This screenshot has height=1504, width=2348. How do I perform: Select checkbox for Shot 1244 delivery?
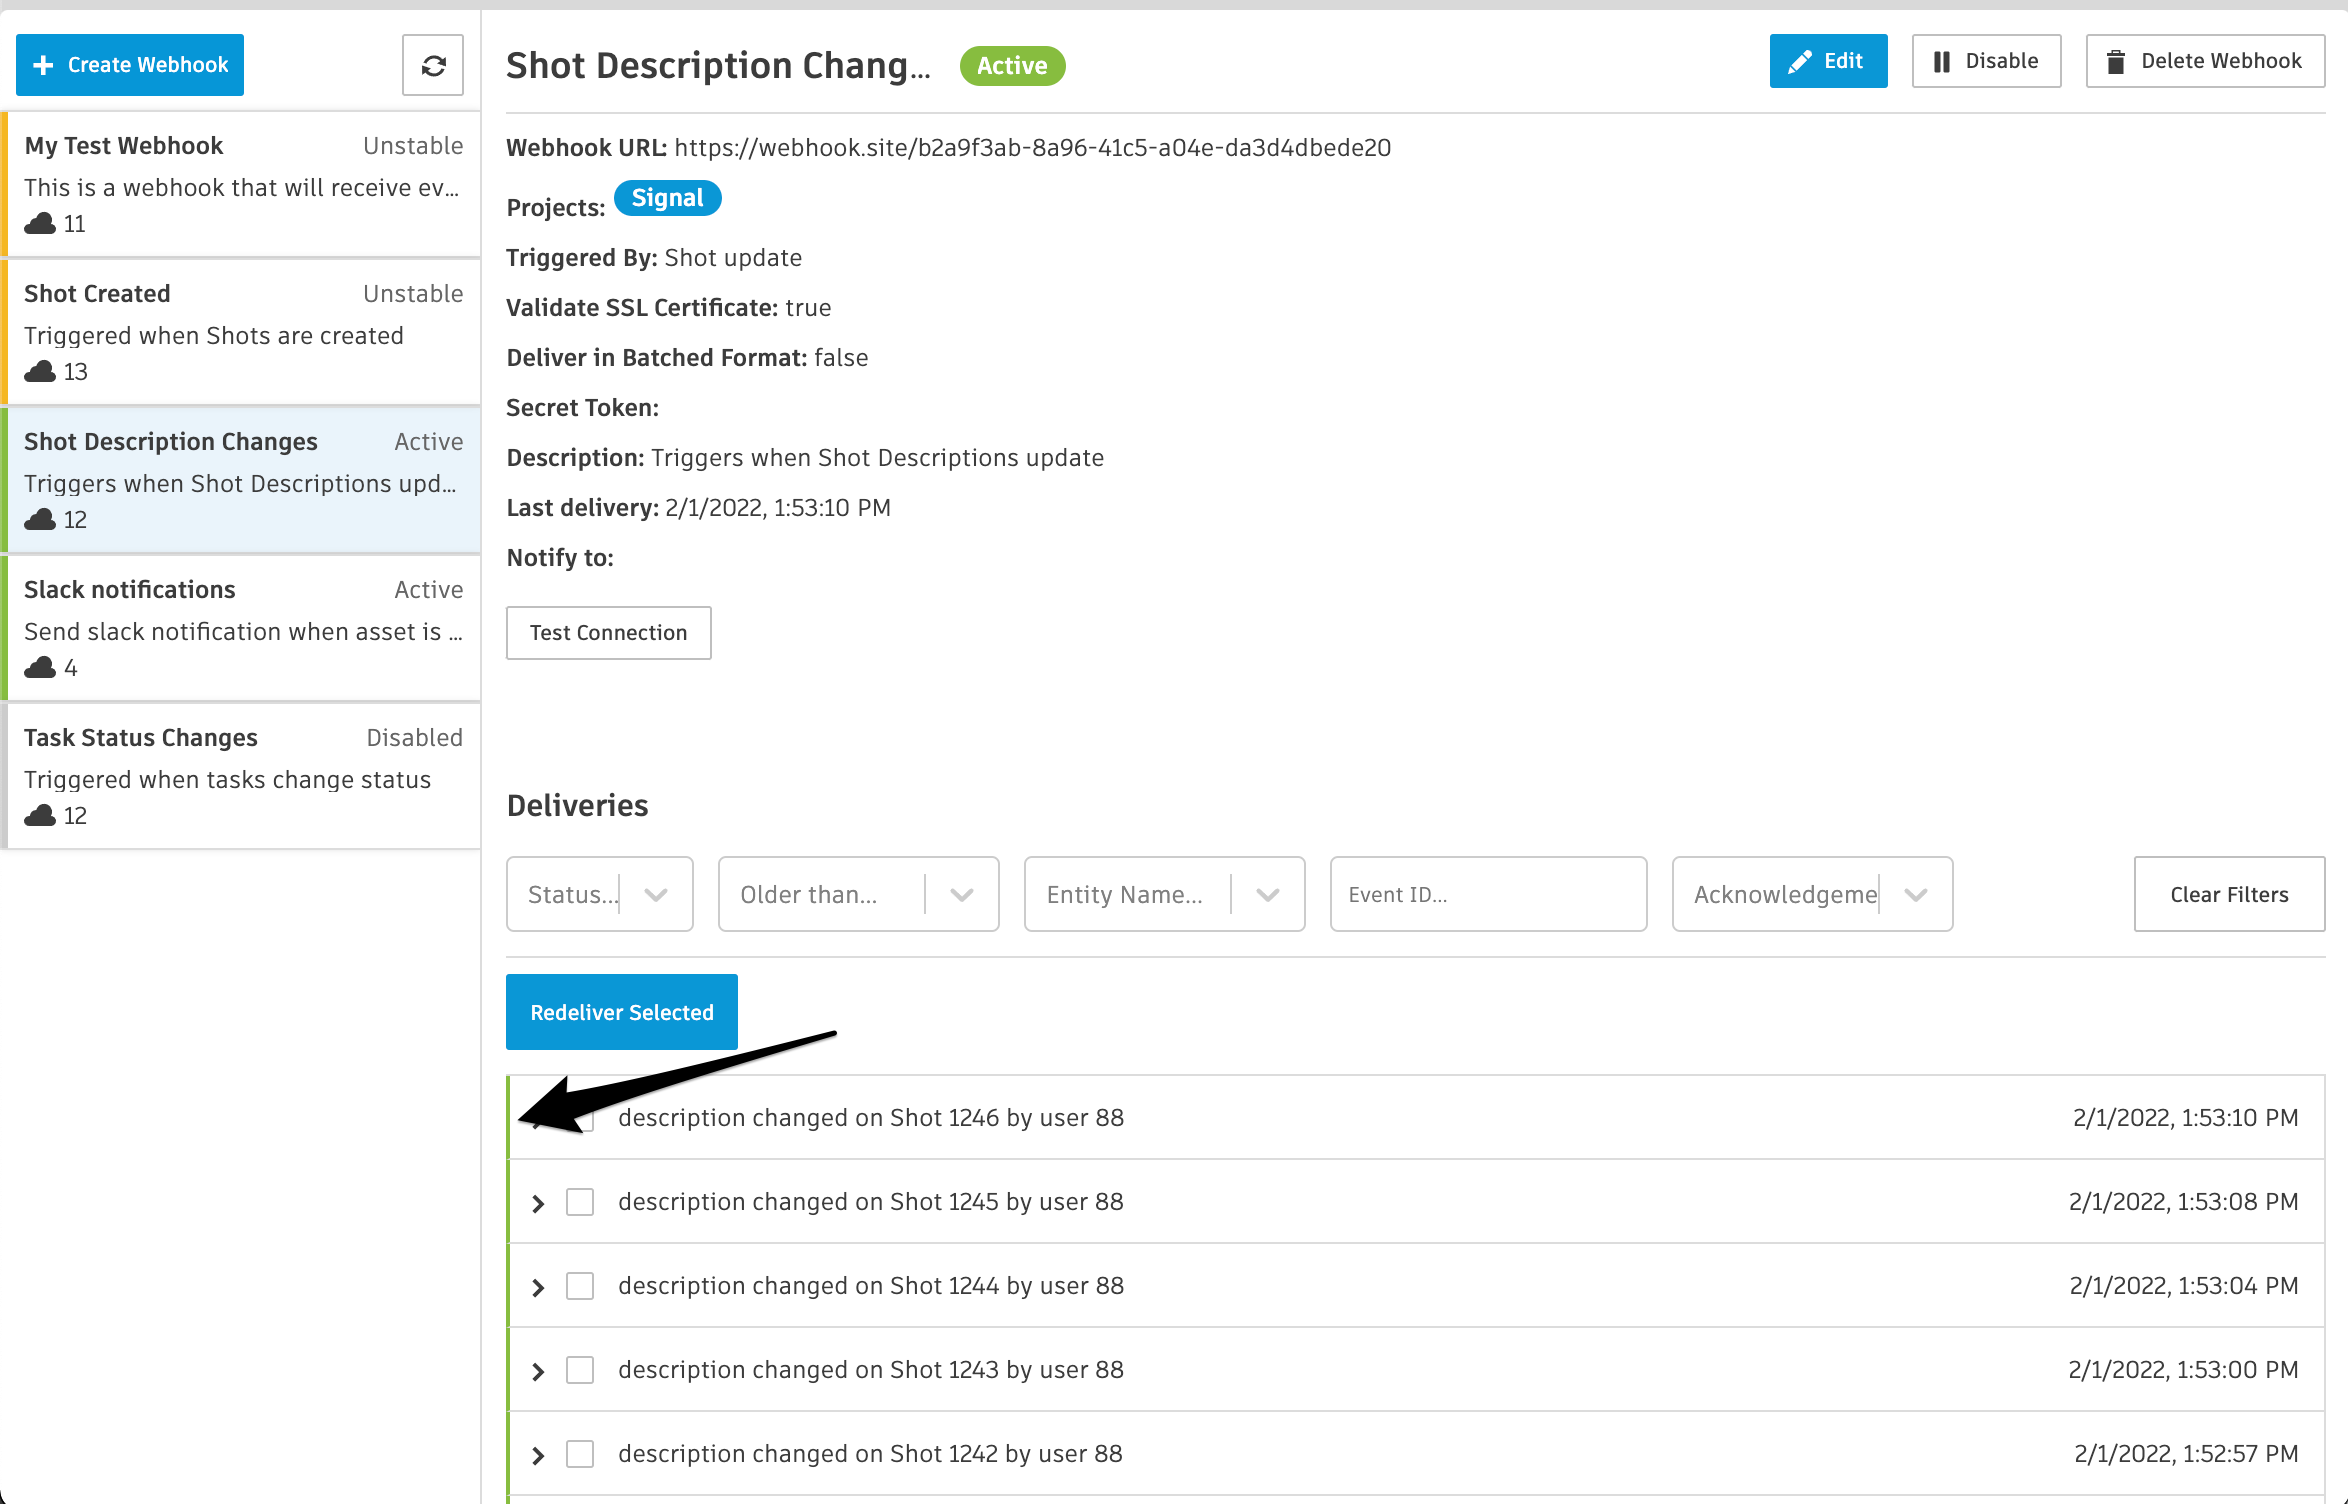coord(580,1286)
